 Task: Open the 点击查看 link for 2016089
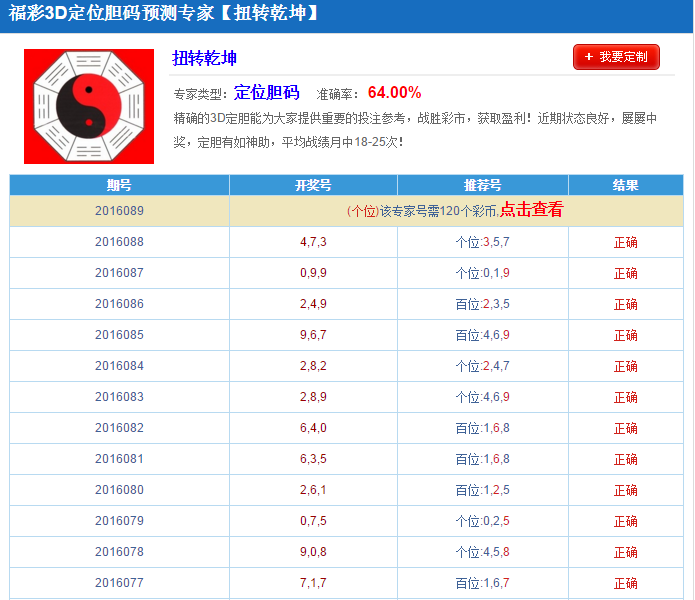pos(531,210)
